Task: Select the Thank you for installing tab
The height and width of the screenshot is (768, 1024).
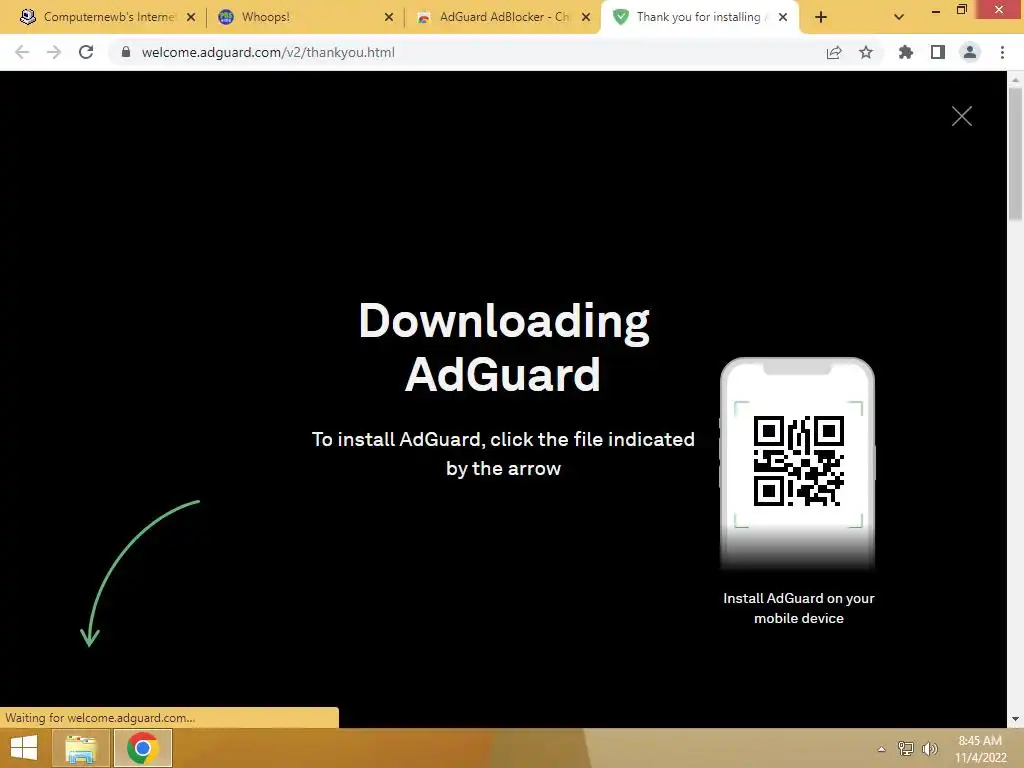Action: point(697,17)
